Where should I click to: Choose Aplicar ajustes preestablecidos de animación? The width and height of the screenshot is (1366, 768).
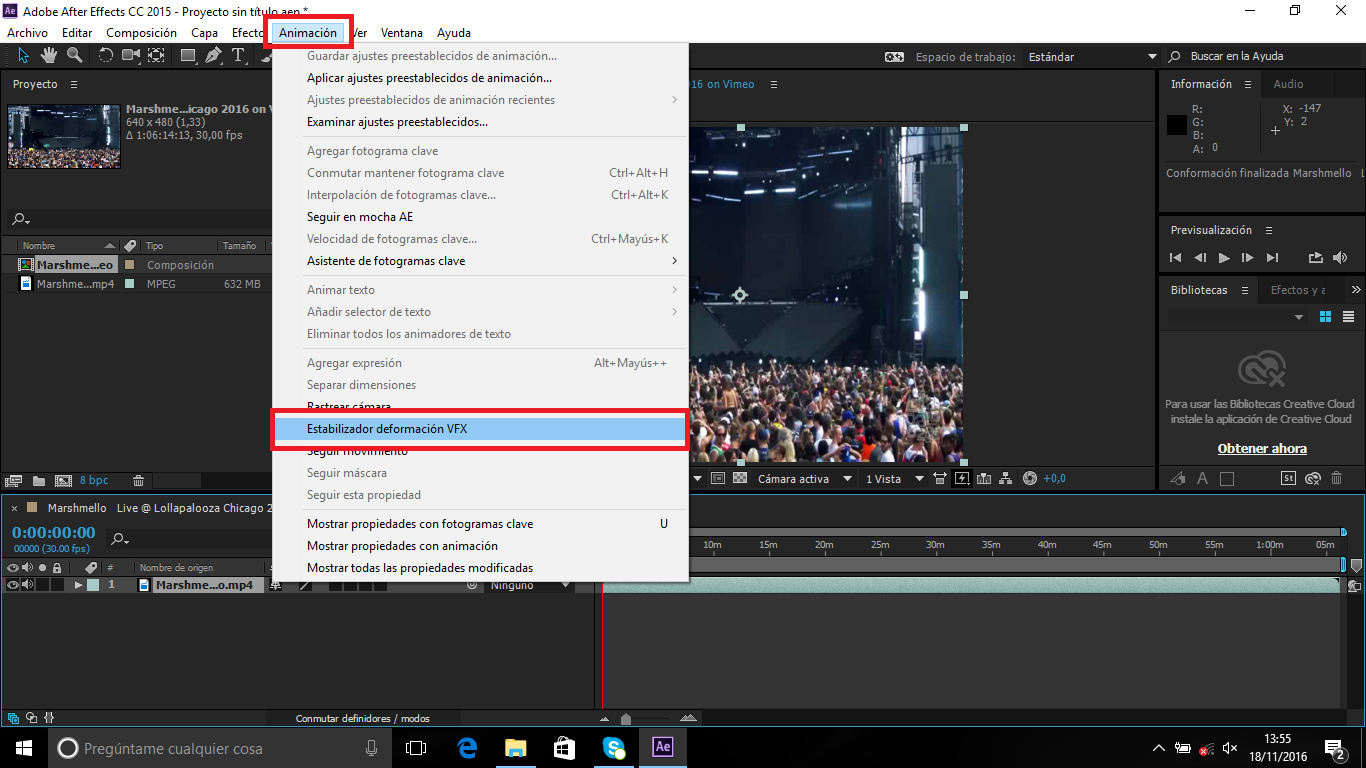coord(480,78)
